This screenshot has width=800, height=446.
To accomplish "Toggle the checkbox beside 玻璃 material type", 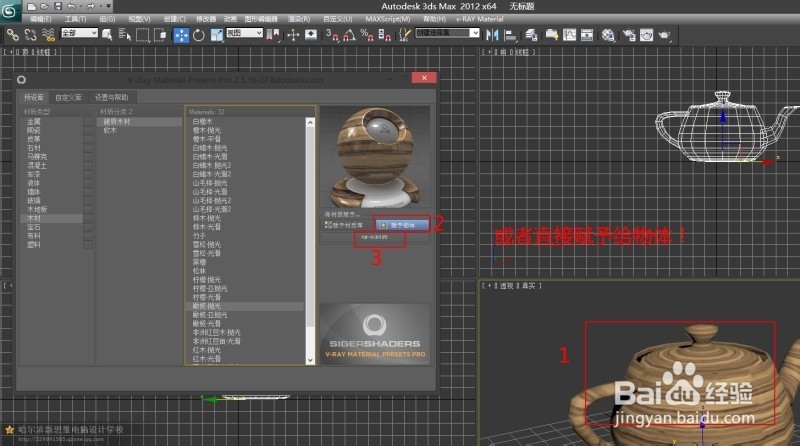I will click(x=88, y=199).
